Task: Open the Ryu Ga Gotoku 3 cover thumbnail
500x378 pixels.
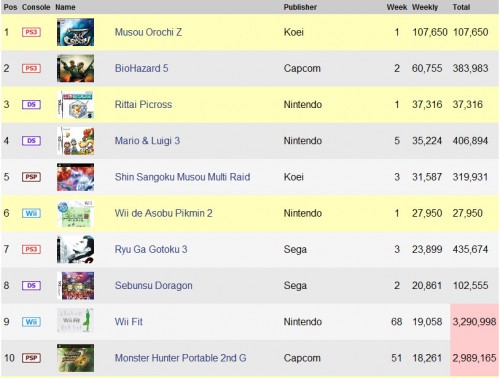Action: [x=75, y=249]
